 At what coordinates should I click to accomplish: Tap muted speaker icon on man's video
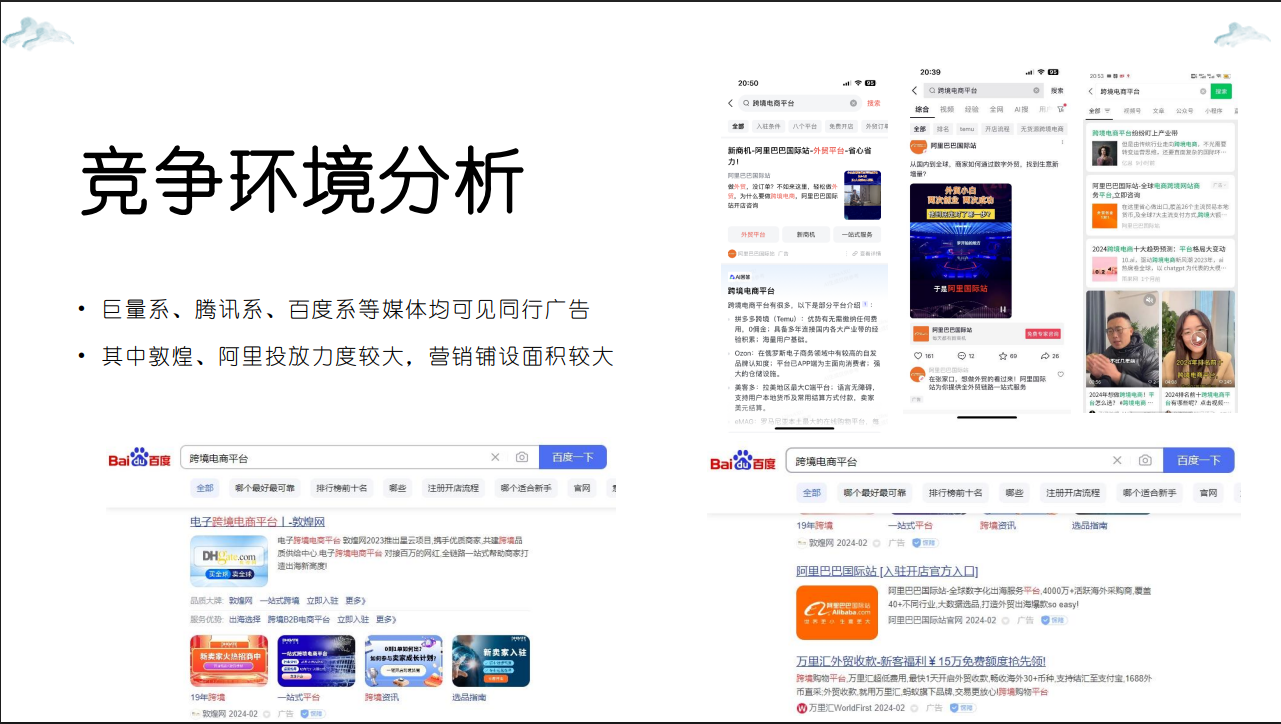1149,299
